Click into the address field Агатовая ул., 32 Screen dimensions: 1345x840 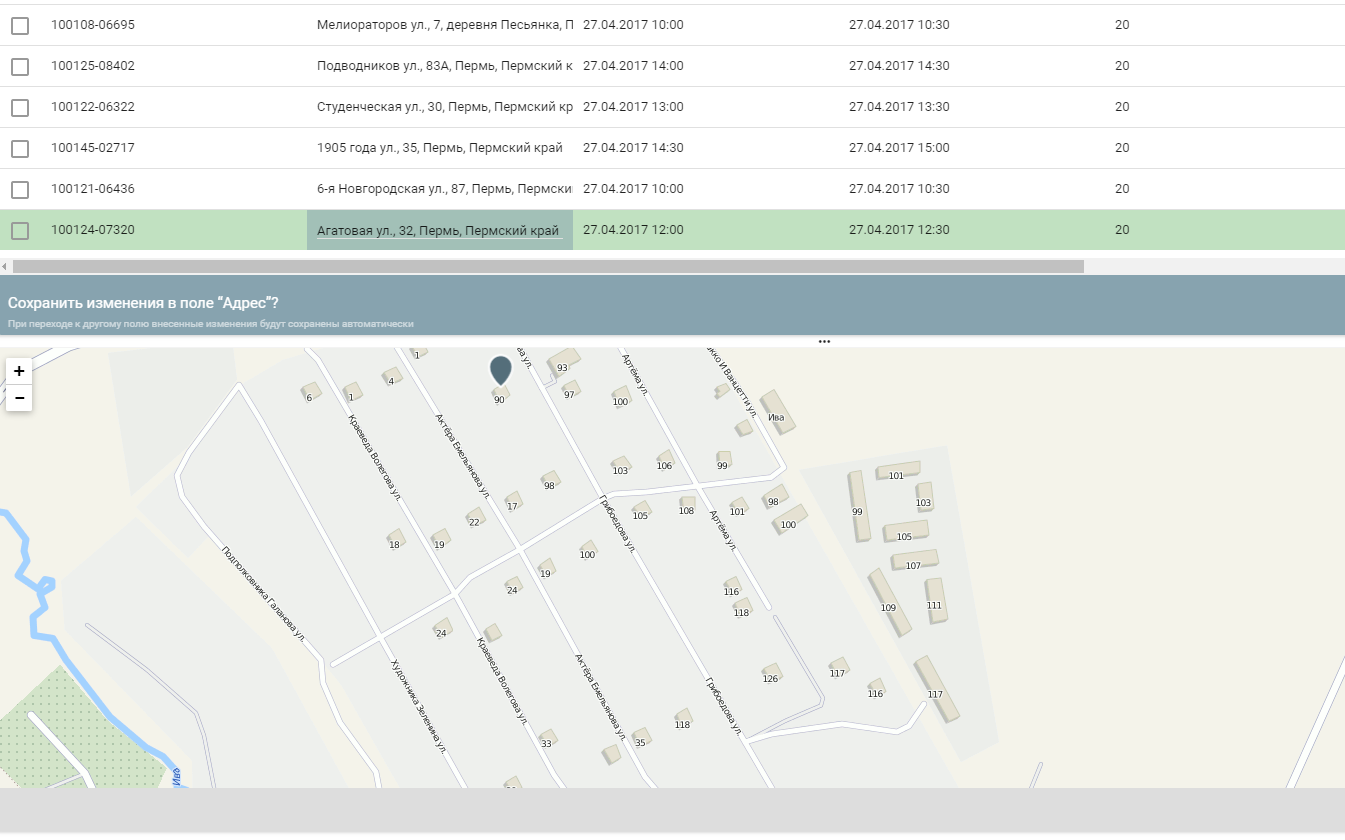click(x=438, y=230)
